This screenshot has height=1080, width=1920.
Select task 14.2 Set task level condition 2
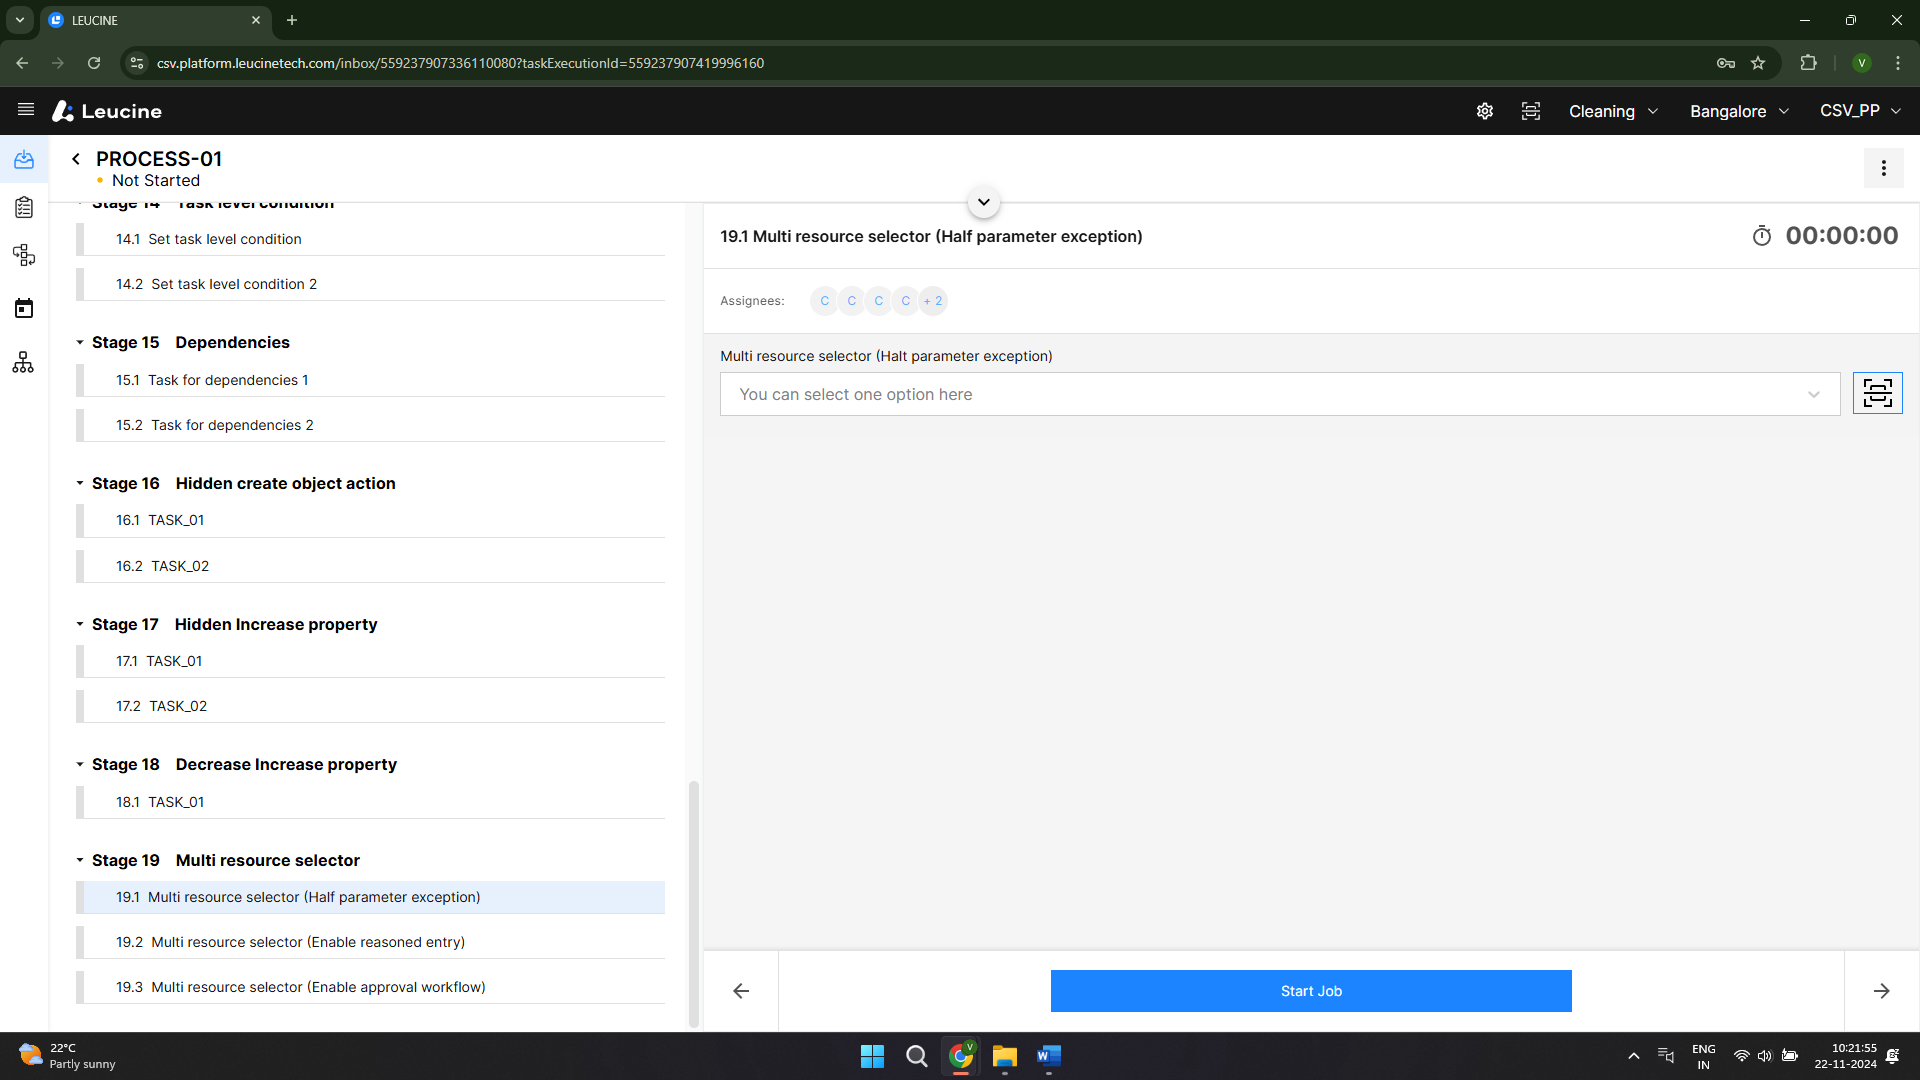370,284
